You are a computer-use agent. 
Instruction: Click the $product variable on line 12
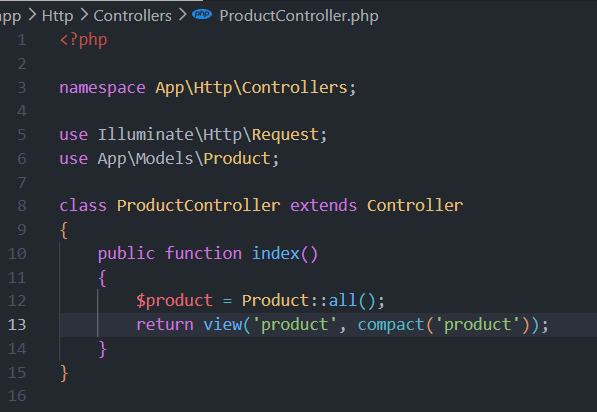[174, 301]
